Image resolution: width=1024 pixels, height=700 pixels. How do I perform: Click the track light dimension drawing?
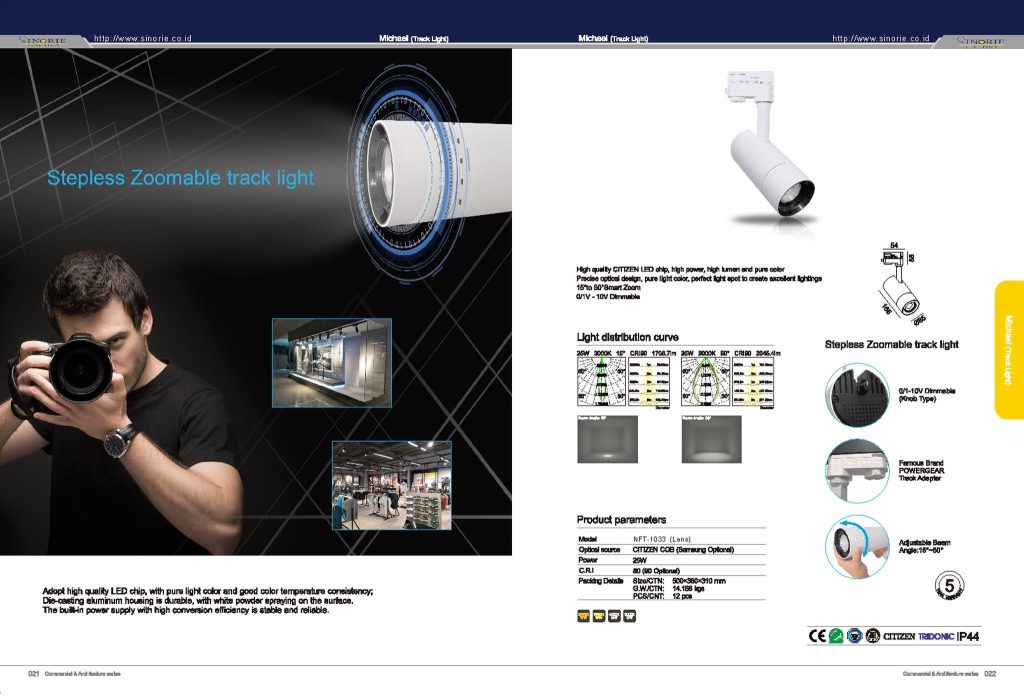click(901, 284)
